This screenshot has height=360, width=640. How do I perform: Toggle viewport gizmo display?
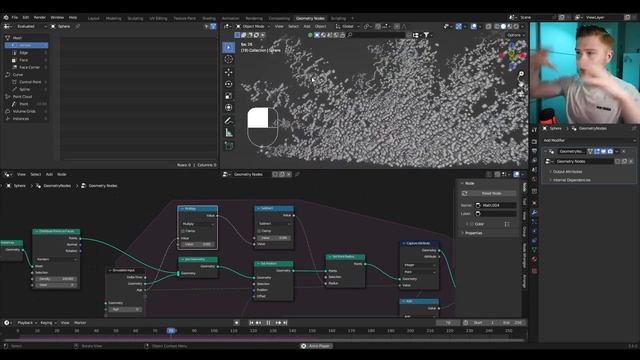pyautogui.click(x=459, y=27)
